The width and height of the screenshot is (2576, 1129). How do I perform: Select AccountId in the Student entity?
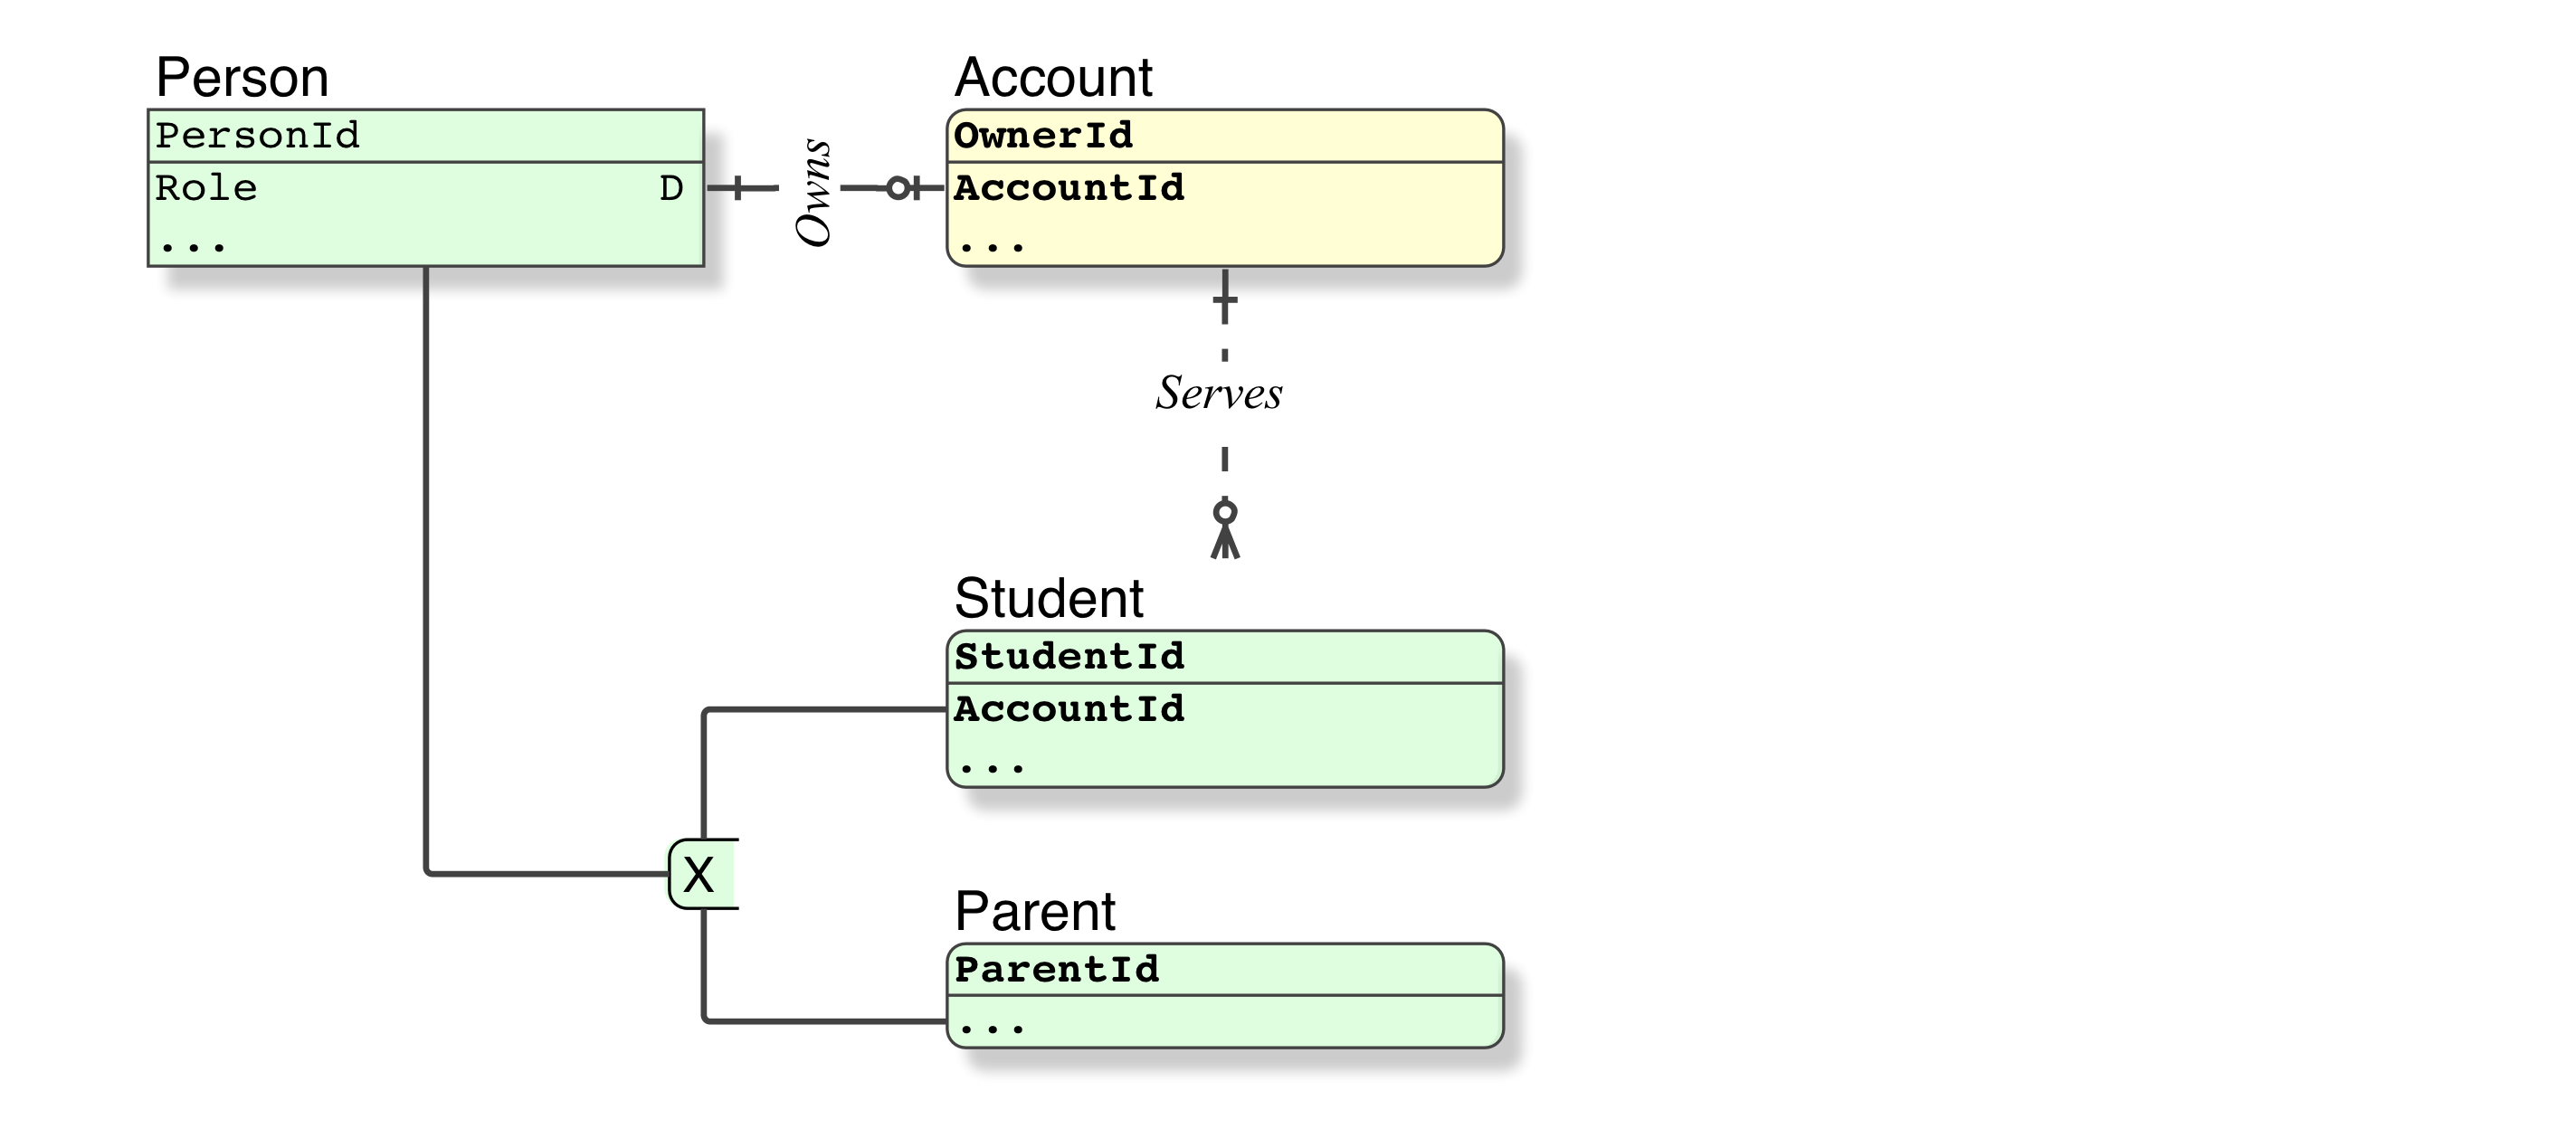click(x=1069, y=709)
